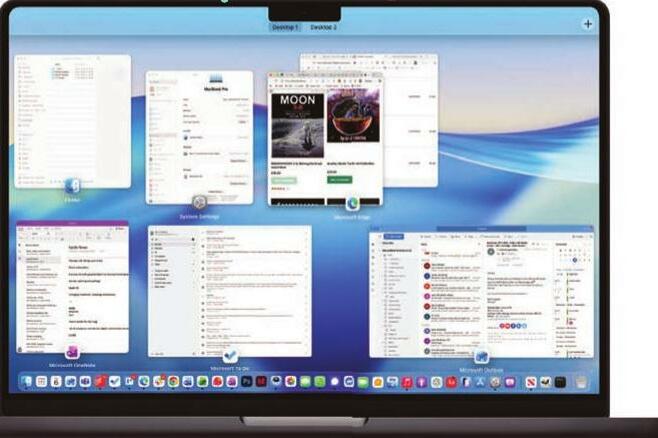Image resolution: width=658 pixels, height=438 pixels.
Task: Open Launchpad from the Dock
Action: [x=41, y=382]
